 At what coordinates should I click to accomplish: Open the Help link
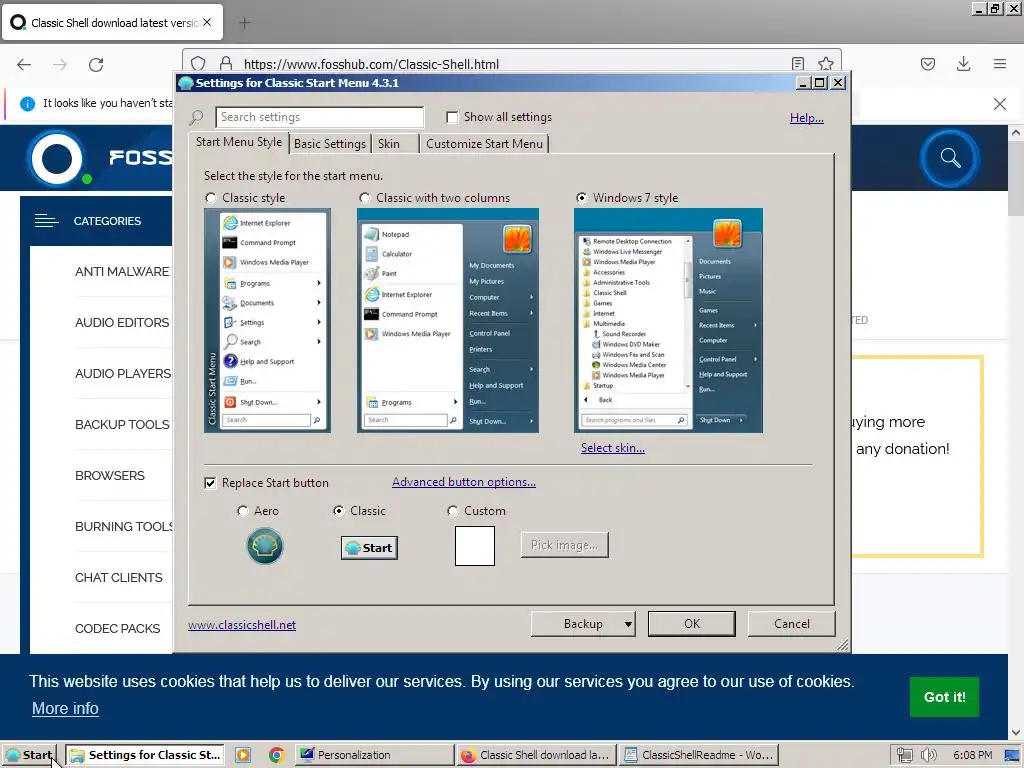tap(807, 118)
